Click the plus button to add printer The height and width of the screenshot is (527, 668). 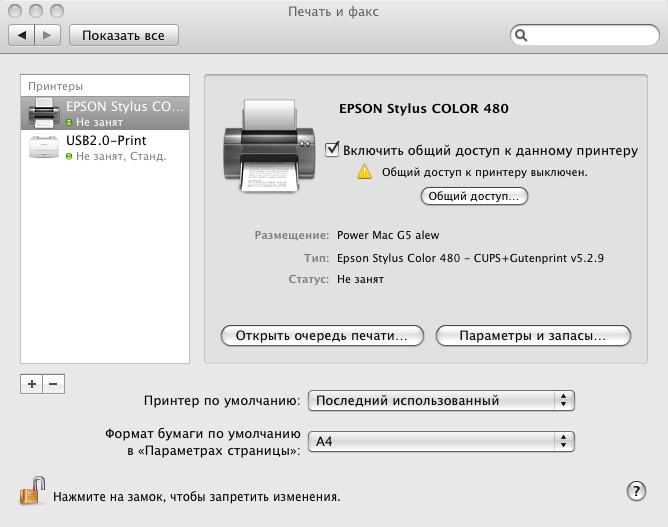click(x=32, y=384)
